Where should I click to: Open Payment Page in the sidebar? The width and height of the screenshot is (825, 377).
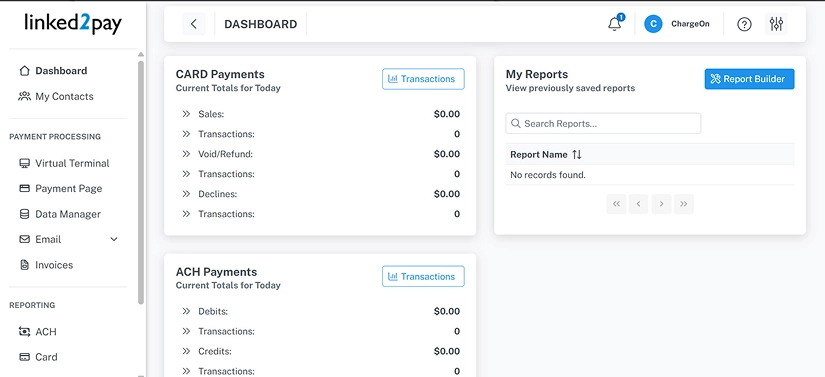click(x=68, y=188)
